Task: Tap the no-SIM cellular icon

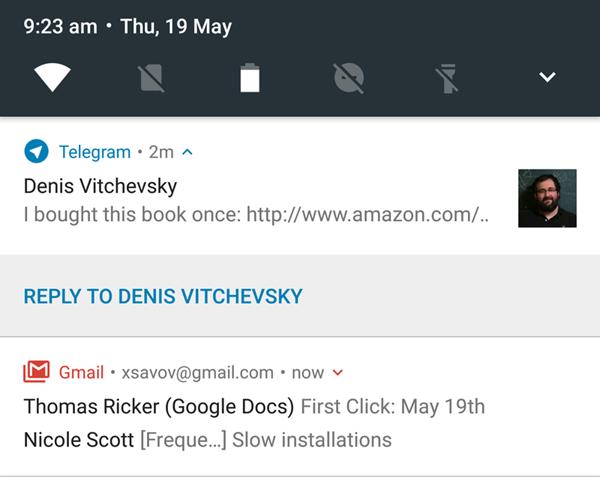Action: pyautogui.click(x=151, y=77)
